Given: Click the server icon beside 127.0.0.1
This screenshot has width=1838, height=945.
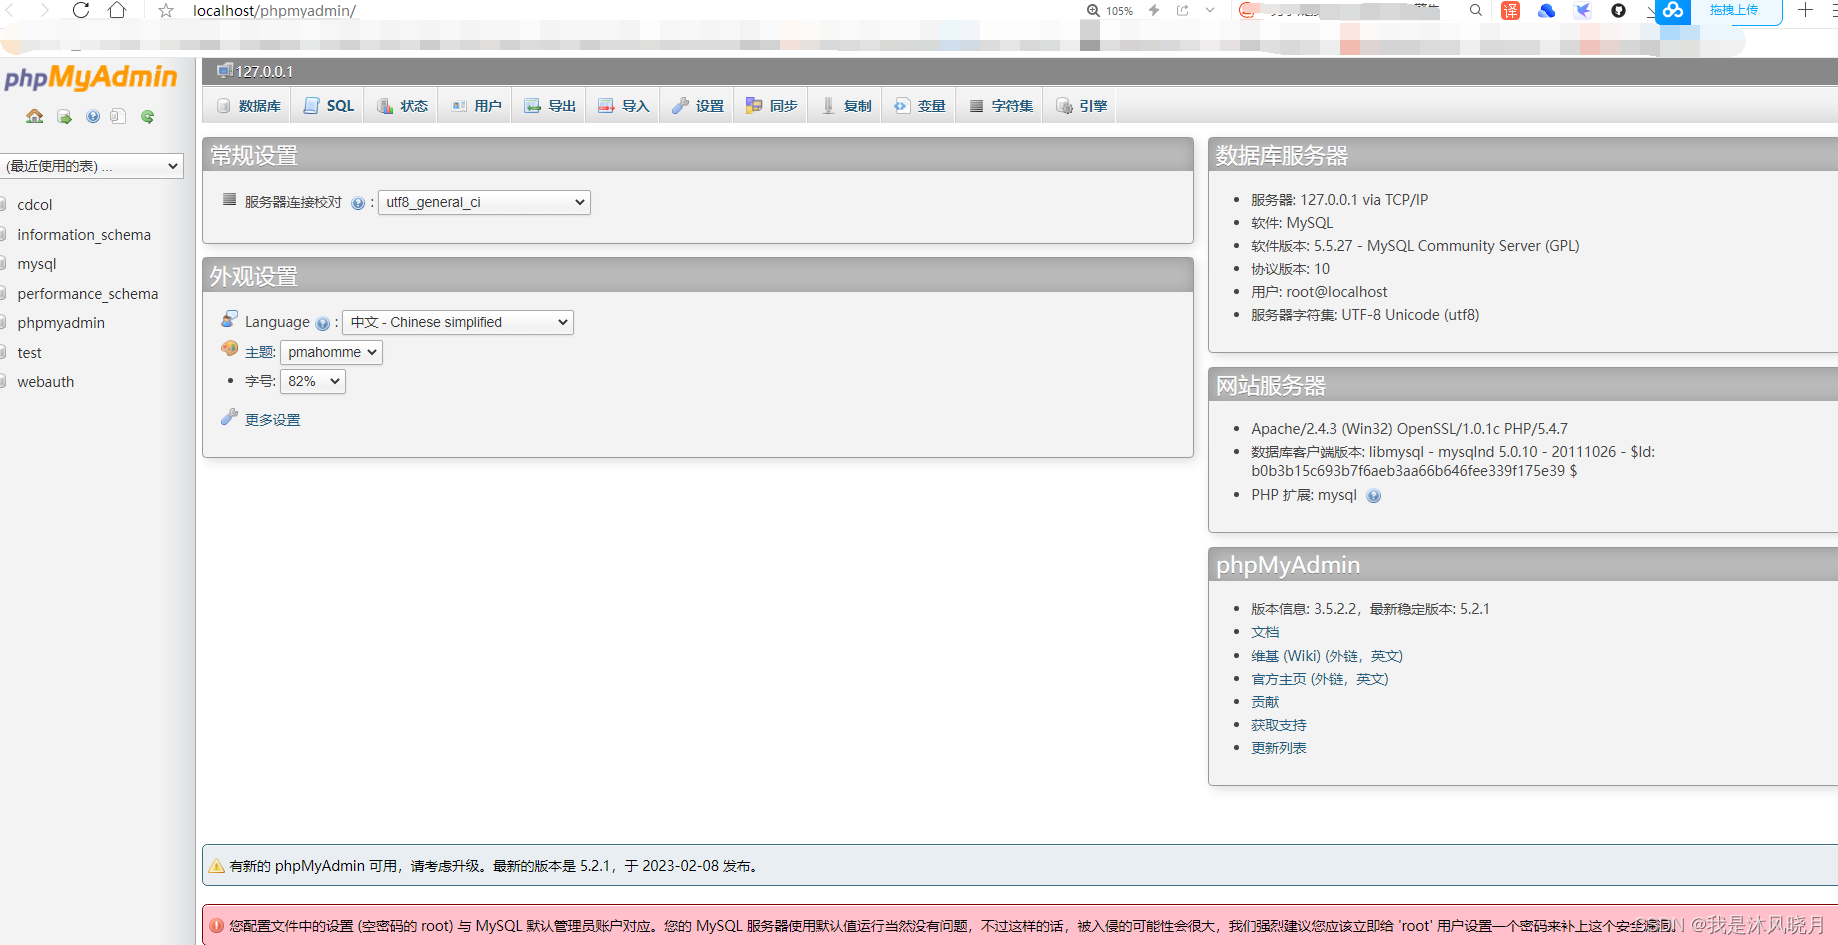Looking at the screenshot, I should 225,70.
